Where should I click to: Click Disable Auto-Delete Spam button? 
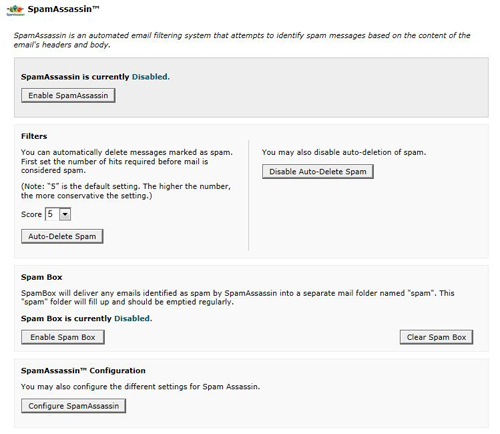point(318,171)
